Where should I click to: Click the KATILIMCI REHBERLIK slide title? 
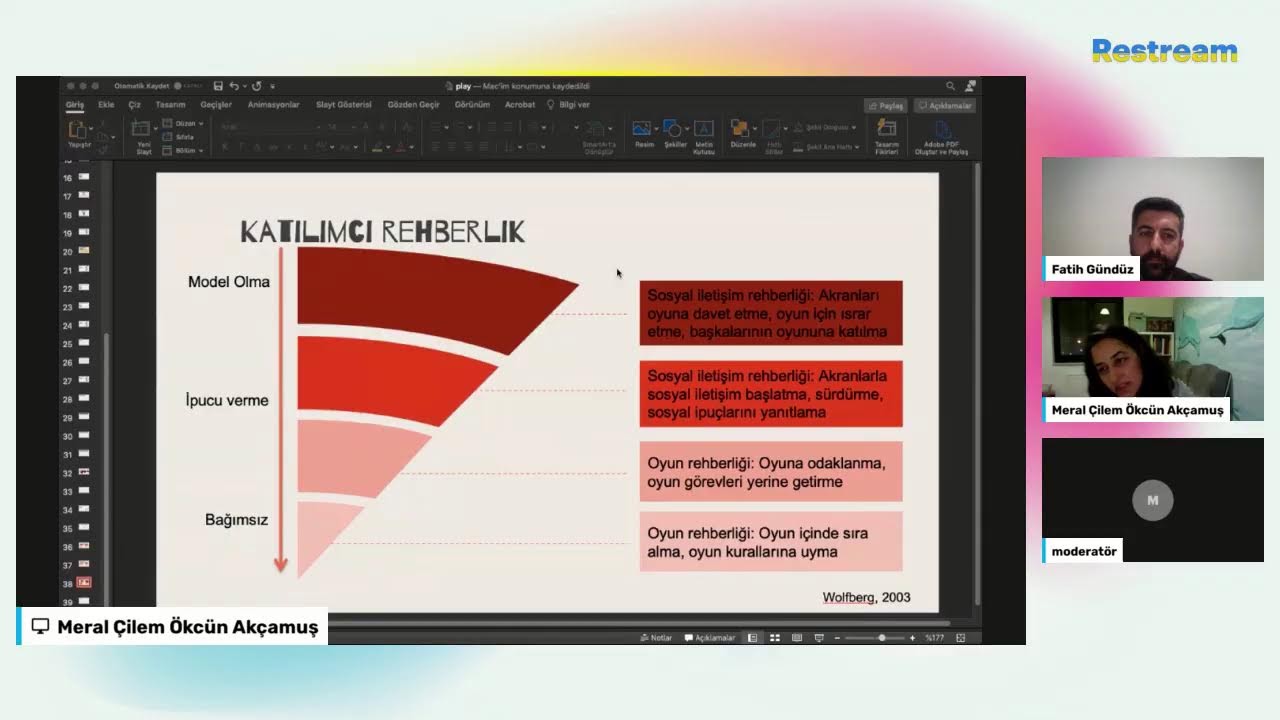[x=382, y=233]
